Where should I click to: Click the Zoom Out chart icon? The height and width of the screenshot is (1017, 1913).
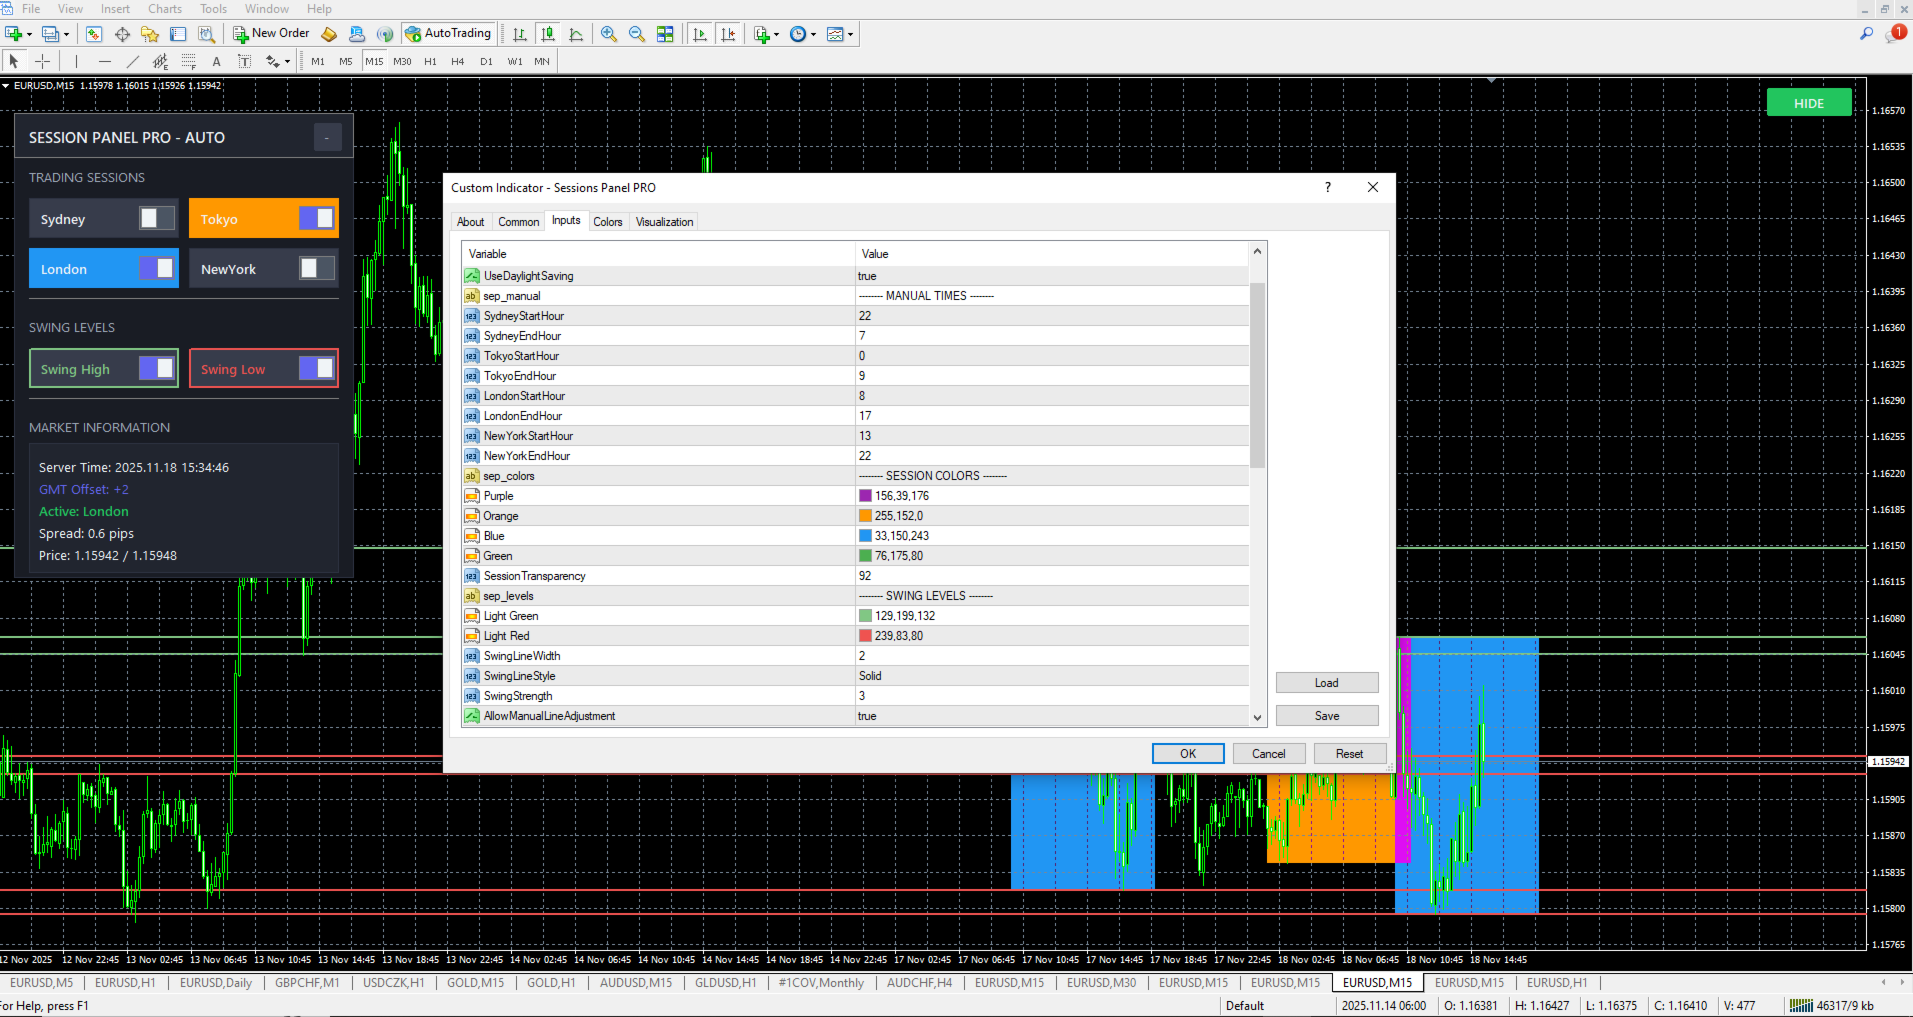(x=637, y=34)
